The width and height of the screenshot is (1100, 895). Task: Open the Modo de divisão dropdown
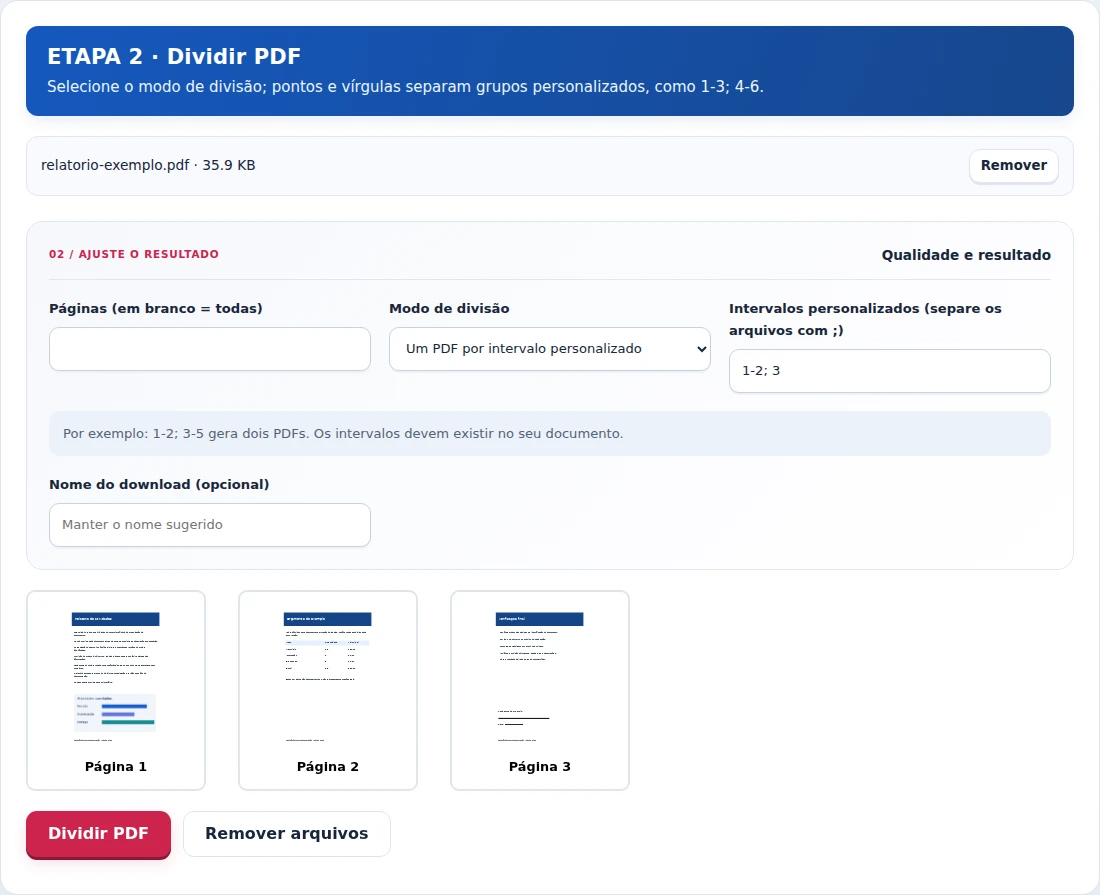coord(549,349)
